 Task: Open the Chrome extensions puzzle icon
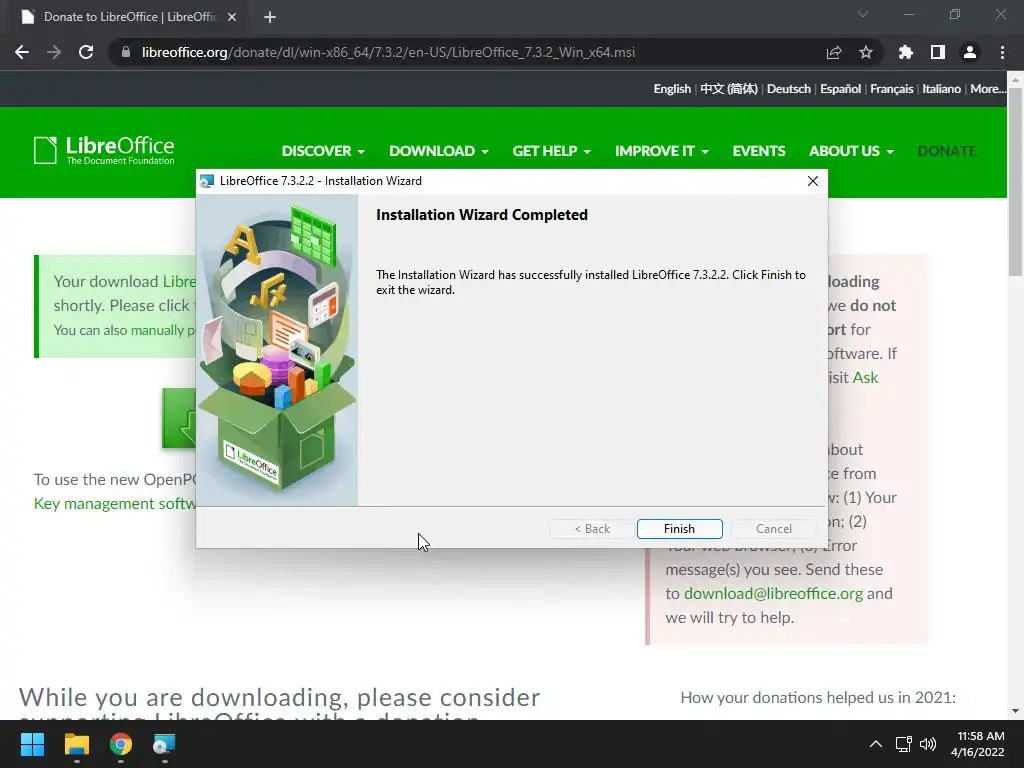tap(905, 52)
